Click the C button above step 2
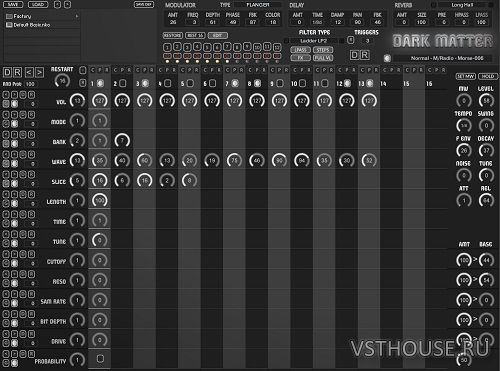 tap(115, 70)
